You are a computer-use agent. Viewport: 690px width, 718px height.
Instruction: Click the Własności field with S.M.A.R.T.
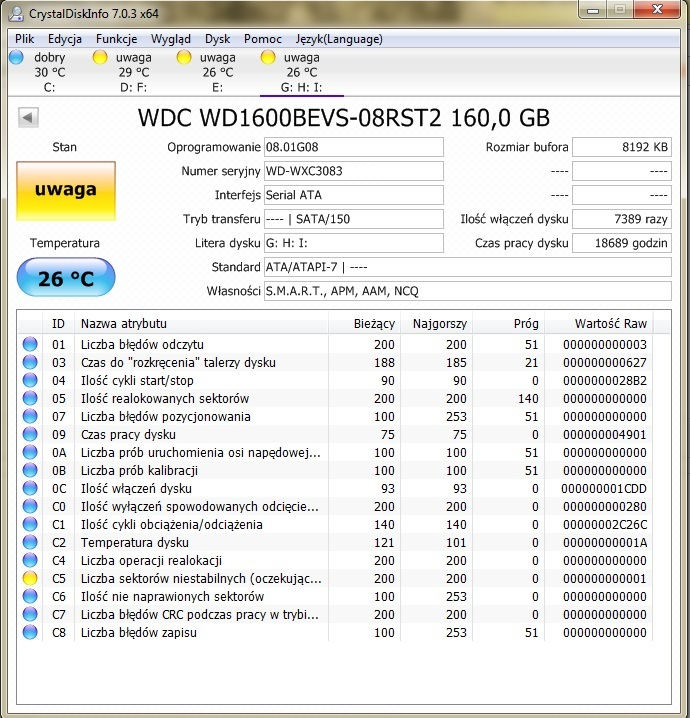(x=468, y=291)
